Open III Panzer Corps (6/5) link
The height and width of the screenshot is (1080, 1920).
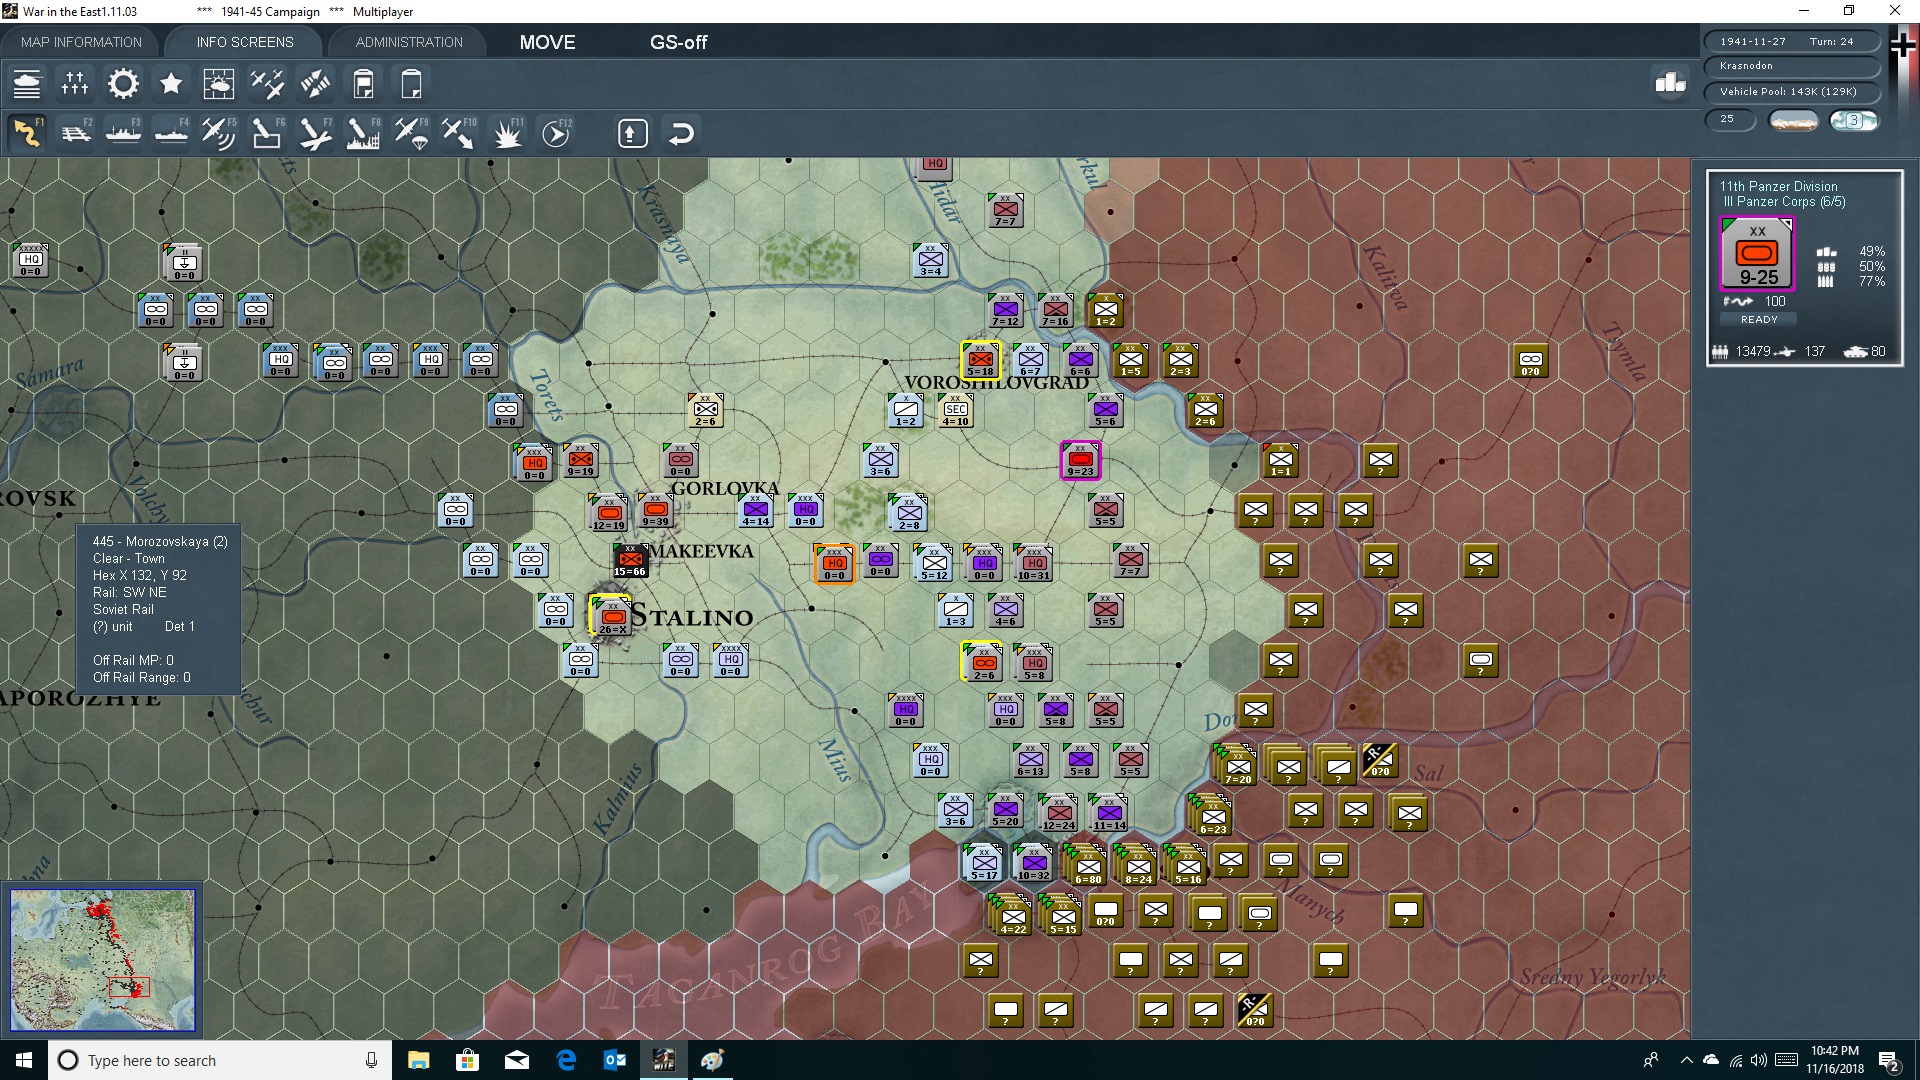(x=1785, y=202)
